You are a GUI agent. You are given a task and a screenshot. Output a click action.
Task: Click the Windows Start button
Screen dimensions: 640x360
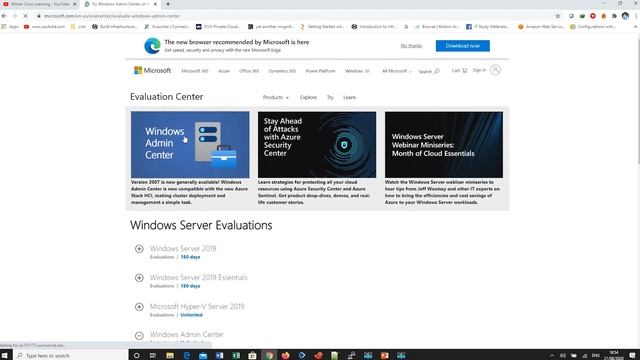pyautogui.click(x=5, y=356)
